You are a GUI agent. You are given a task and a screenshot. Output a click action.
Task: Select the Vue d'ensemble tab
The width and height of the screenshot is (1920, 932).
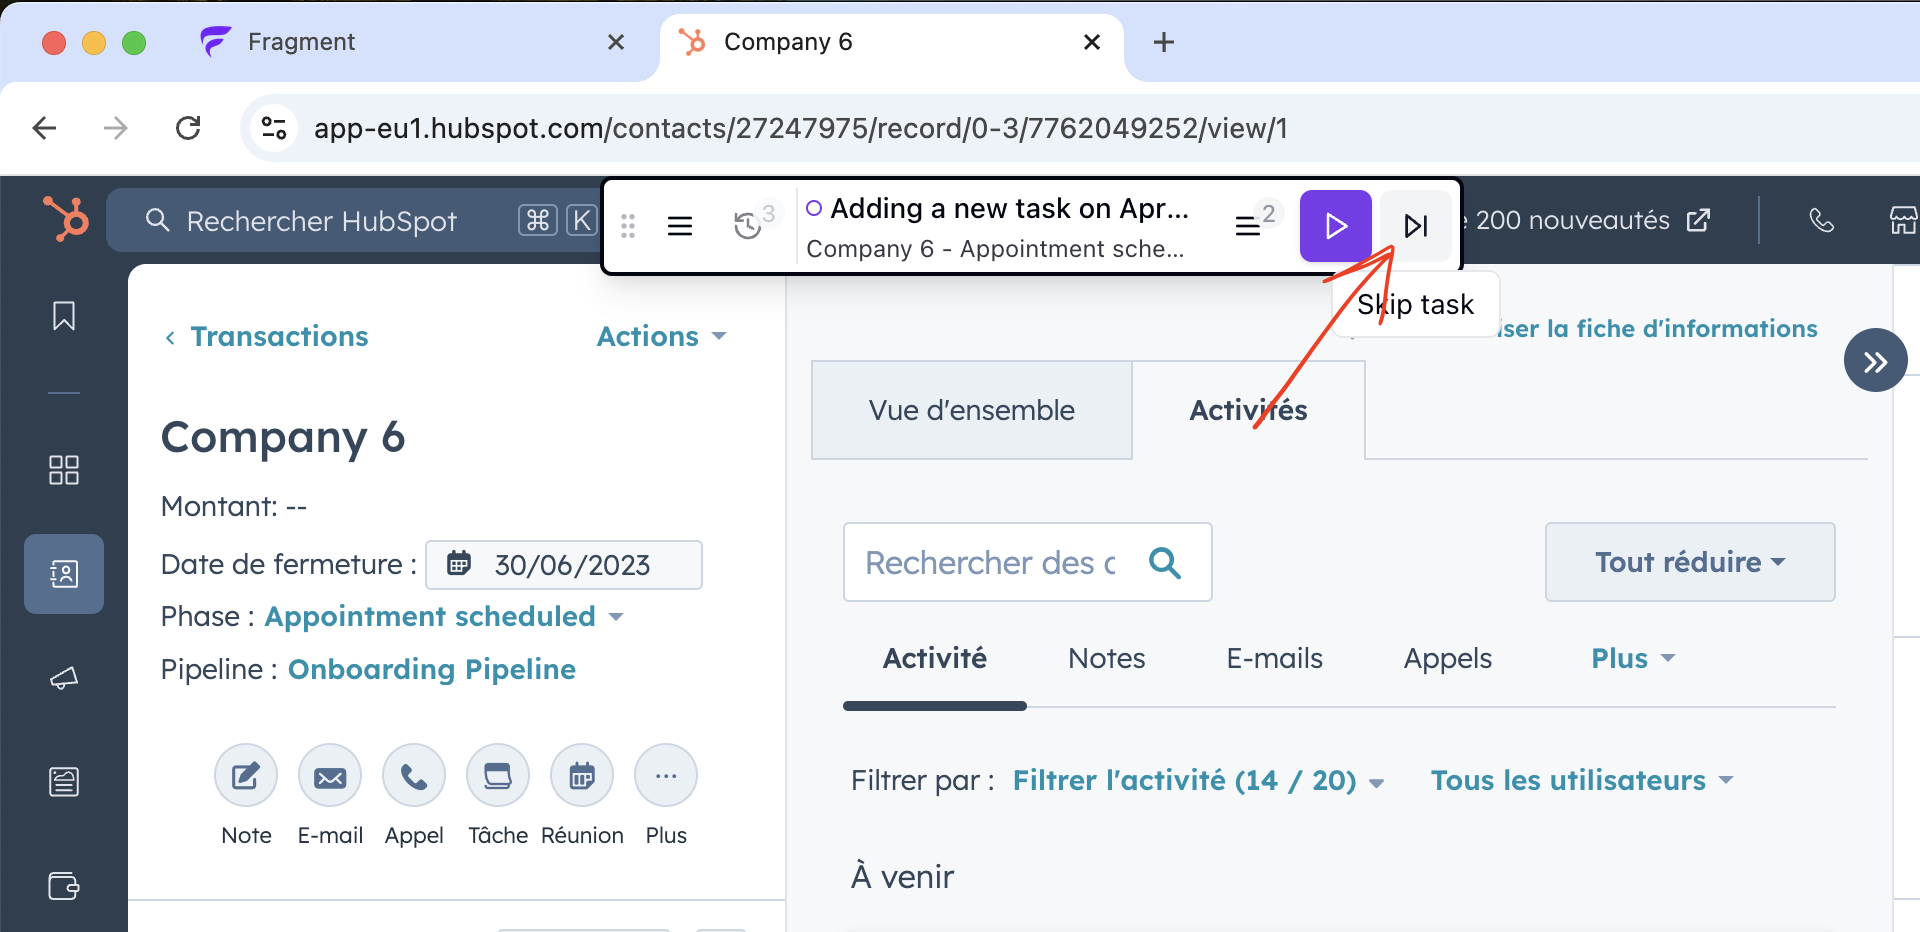[x=972, y=410]
